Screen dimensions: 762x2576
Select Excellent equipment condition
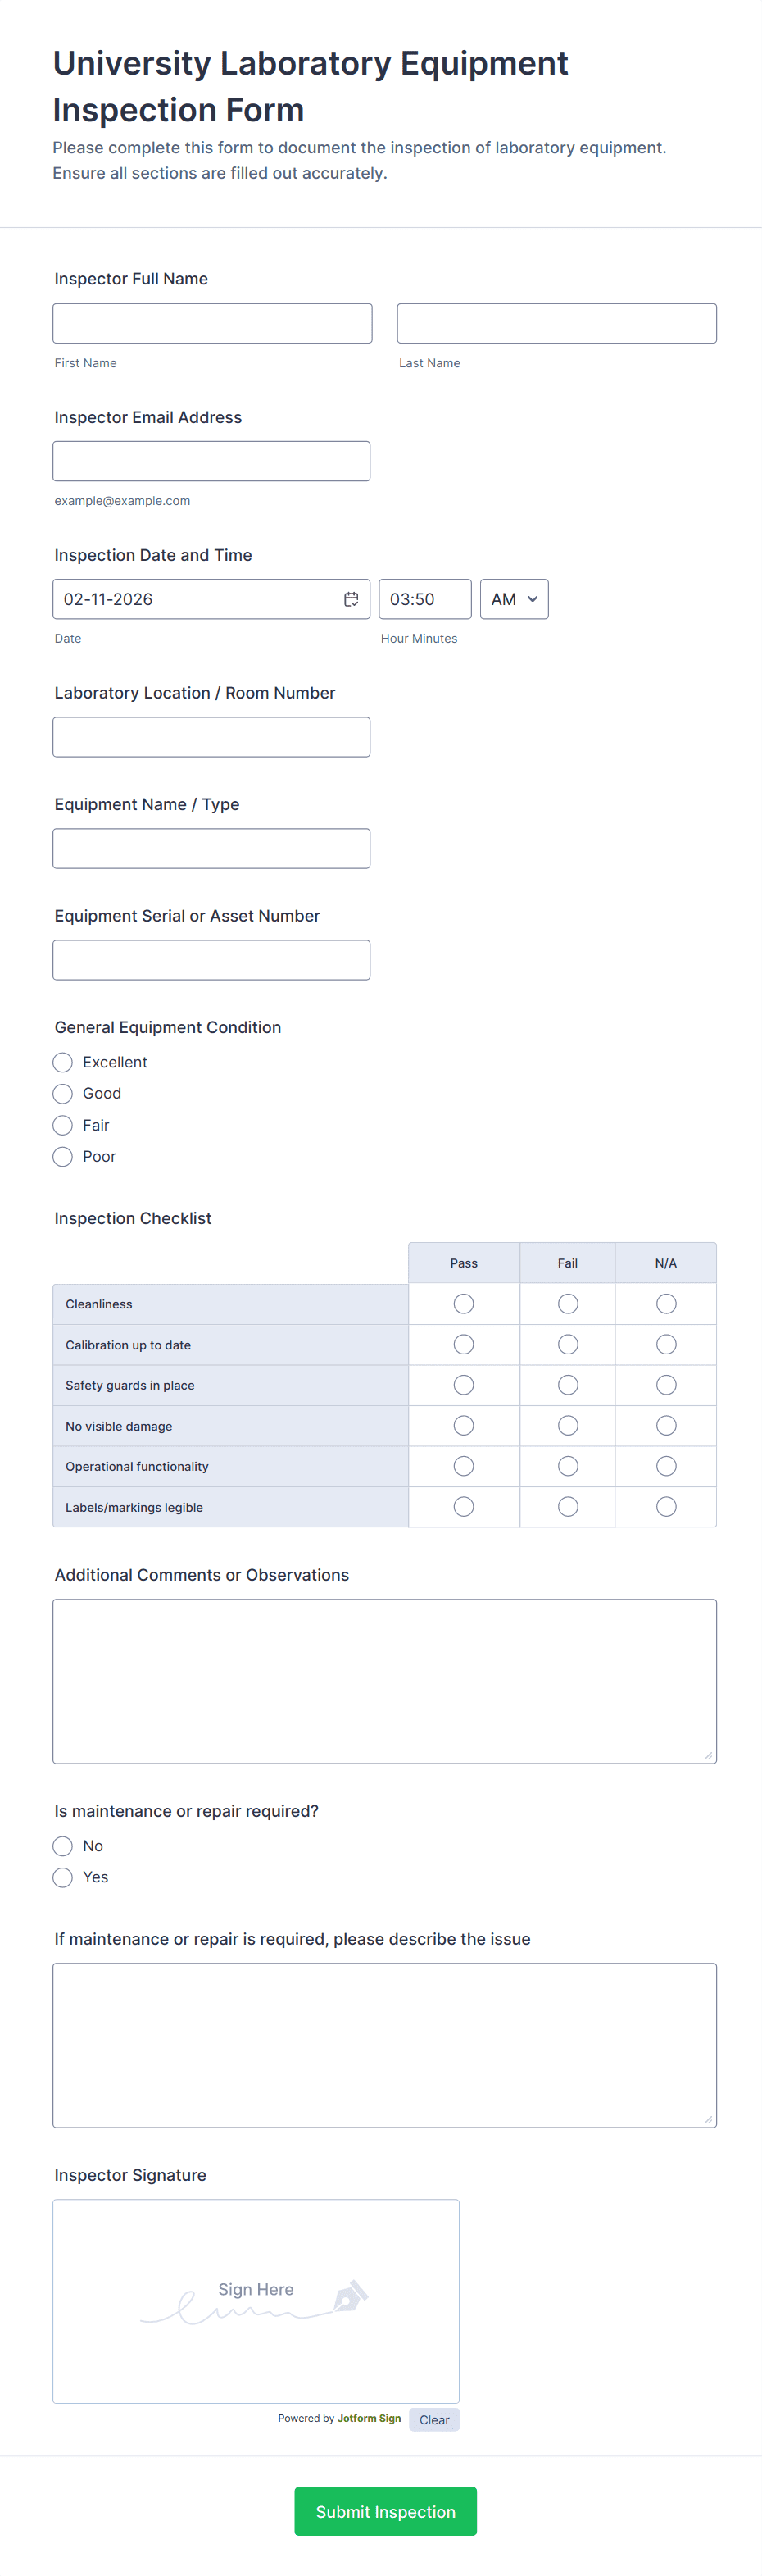63,1062
